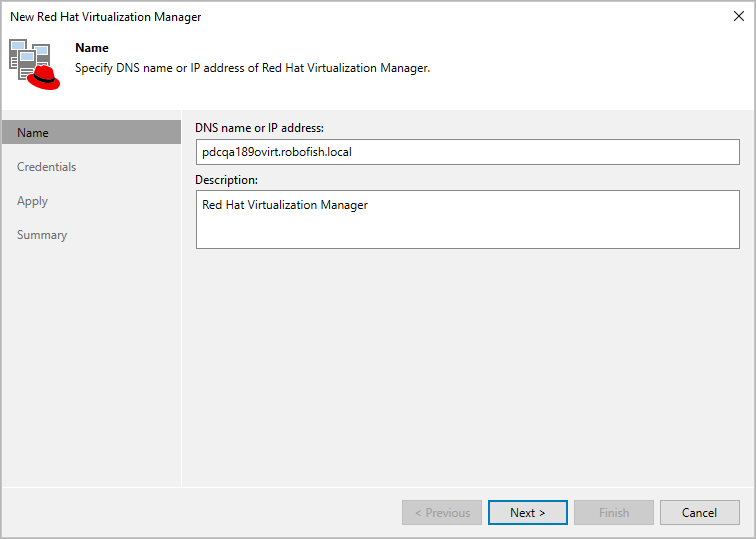Click the "Specify DNS name or IP address" instruction text
This screenshot has height=539, width=756.
click(x=253, y=68)
